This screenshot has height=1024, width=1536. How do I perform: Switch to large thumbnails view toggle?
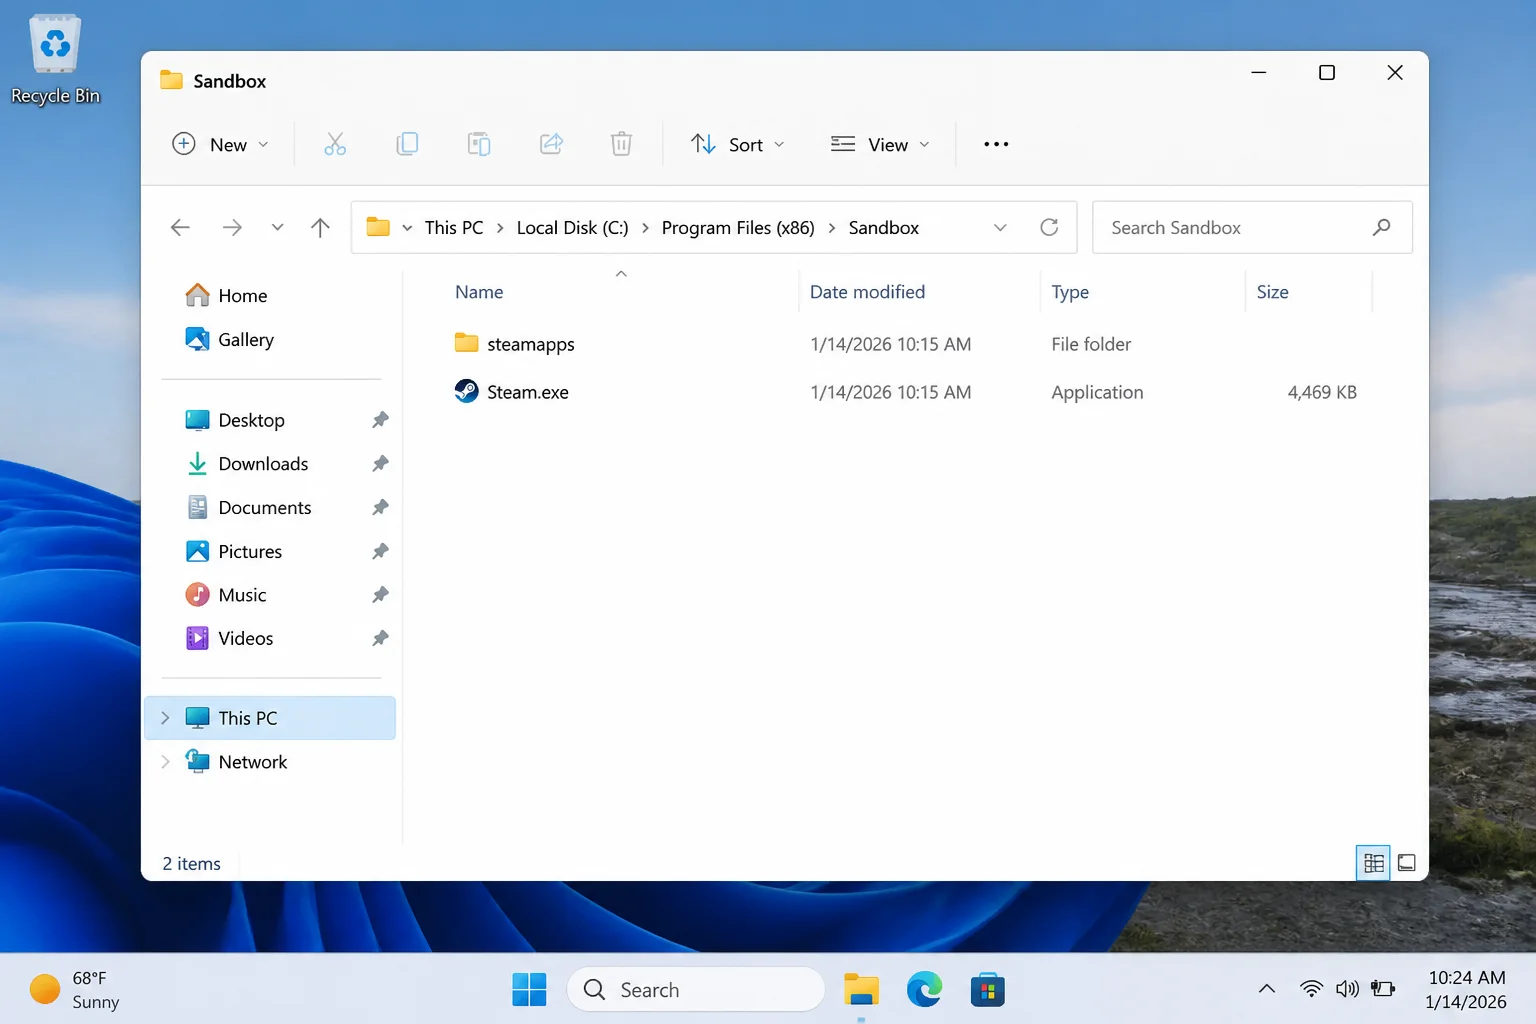click(1406, 863)
